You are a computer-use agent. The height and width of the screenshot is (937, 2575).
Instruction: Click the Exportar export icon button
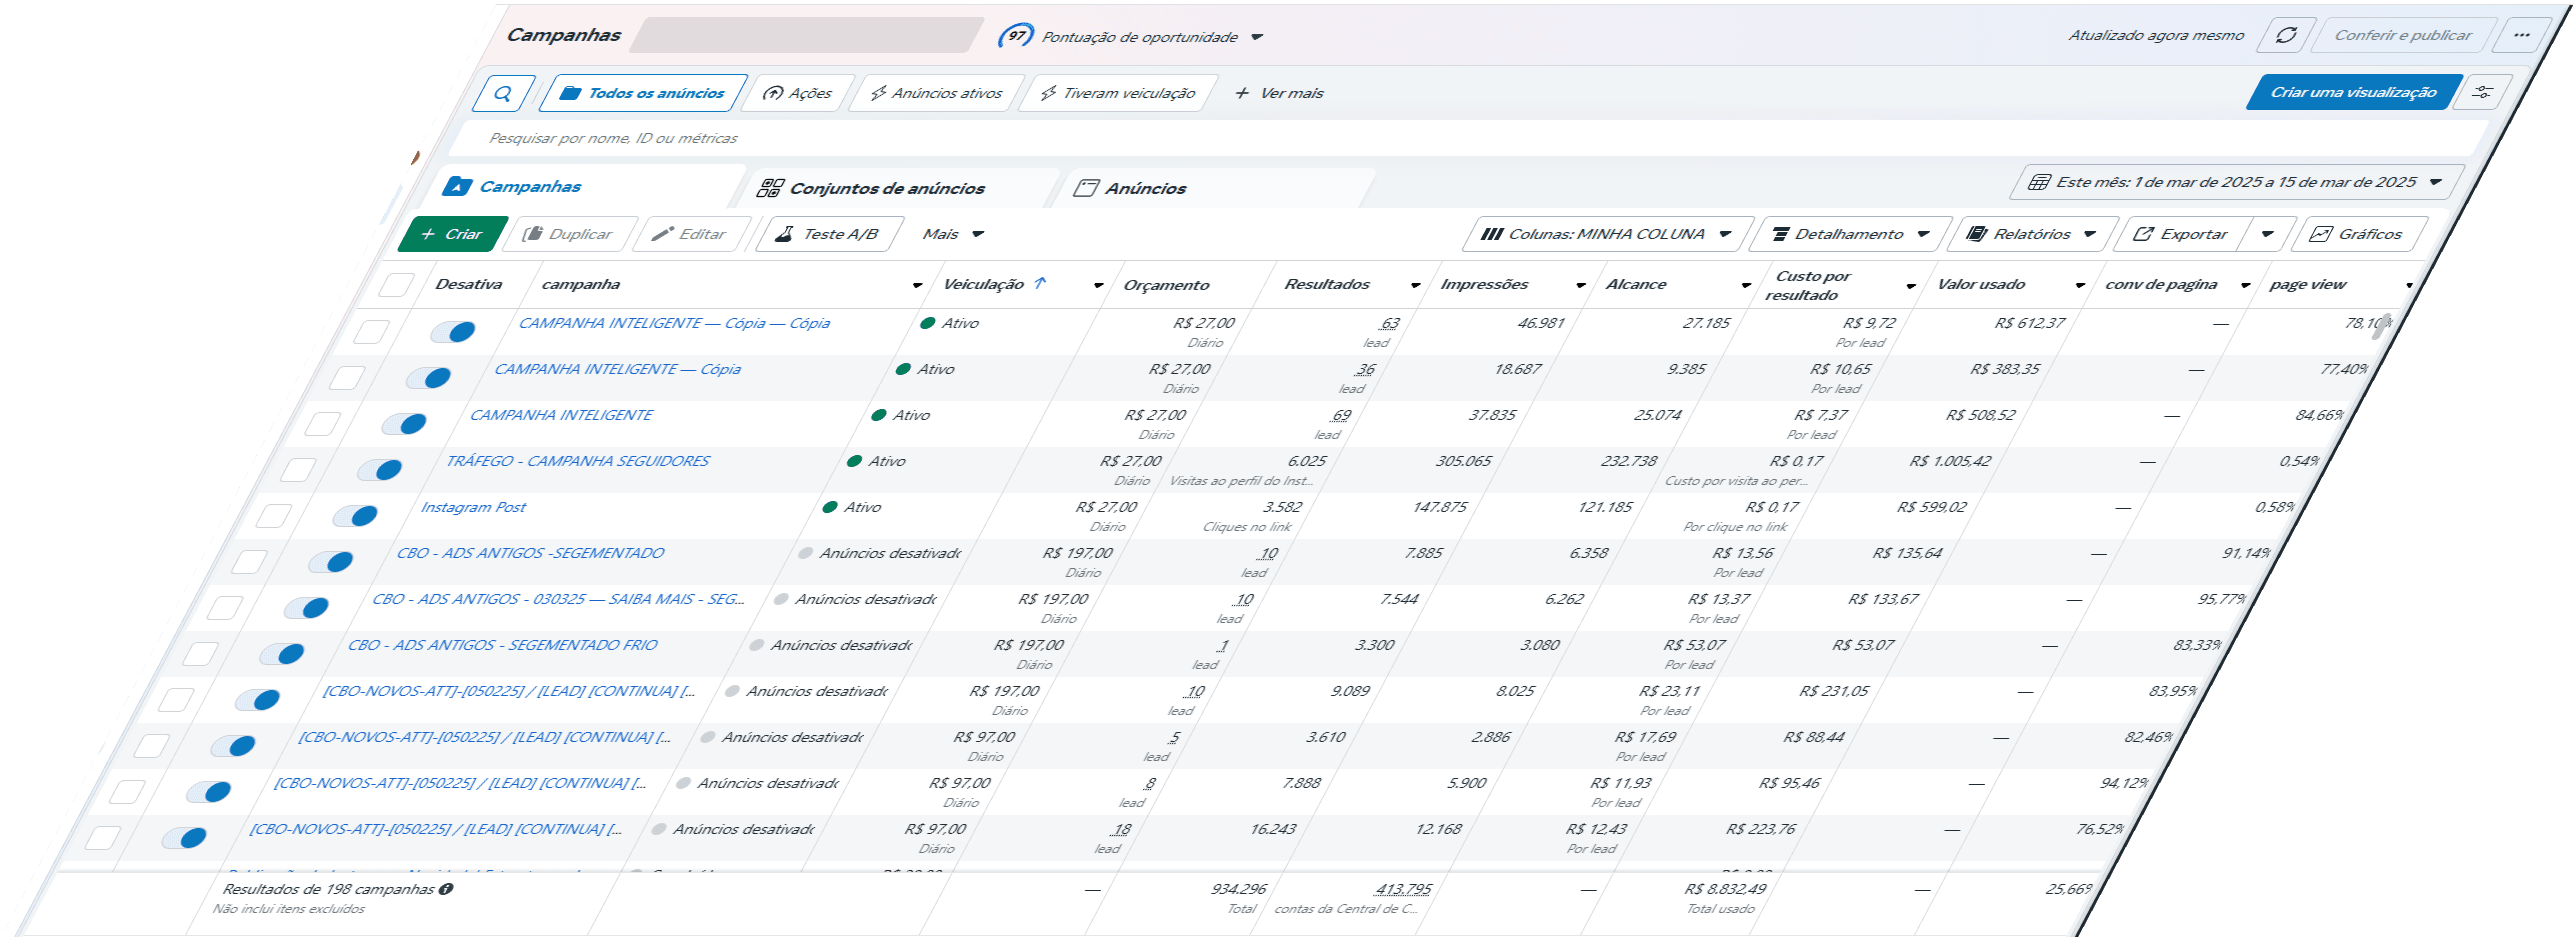2183,234
